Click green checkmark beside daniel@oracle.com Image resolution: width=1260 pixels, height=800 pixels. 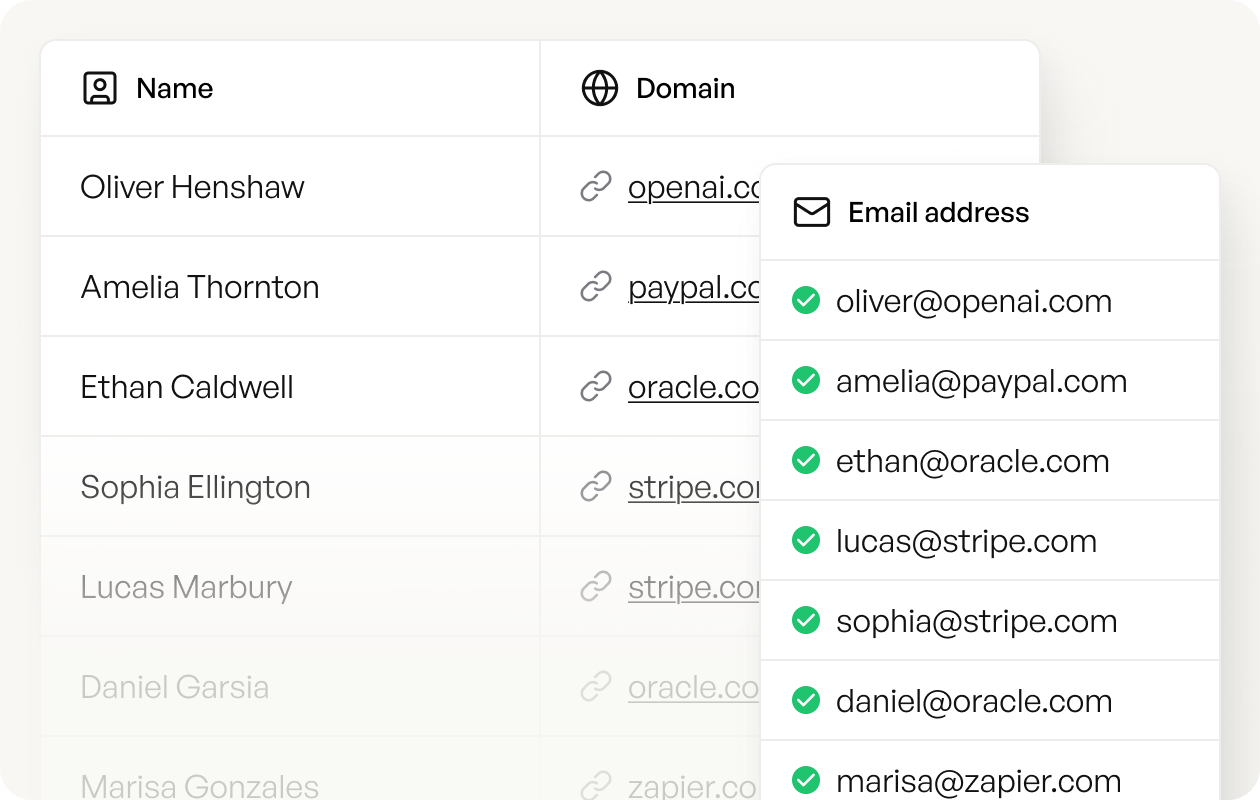click(806, 700)
